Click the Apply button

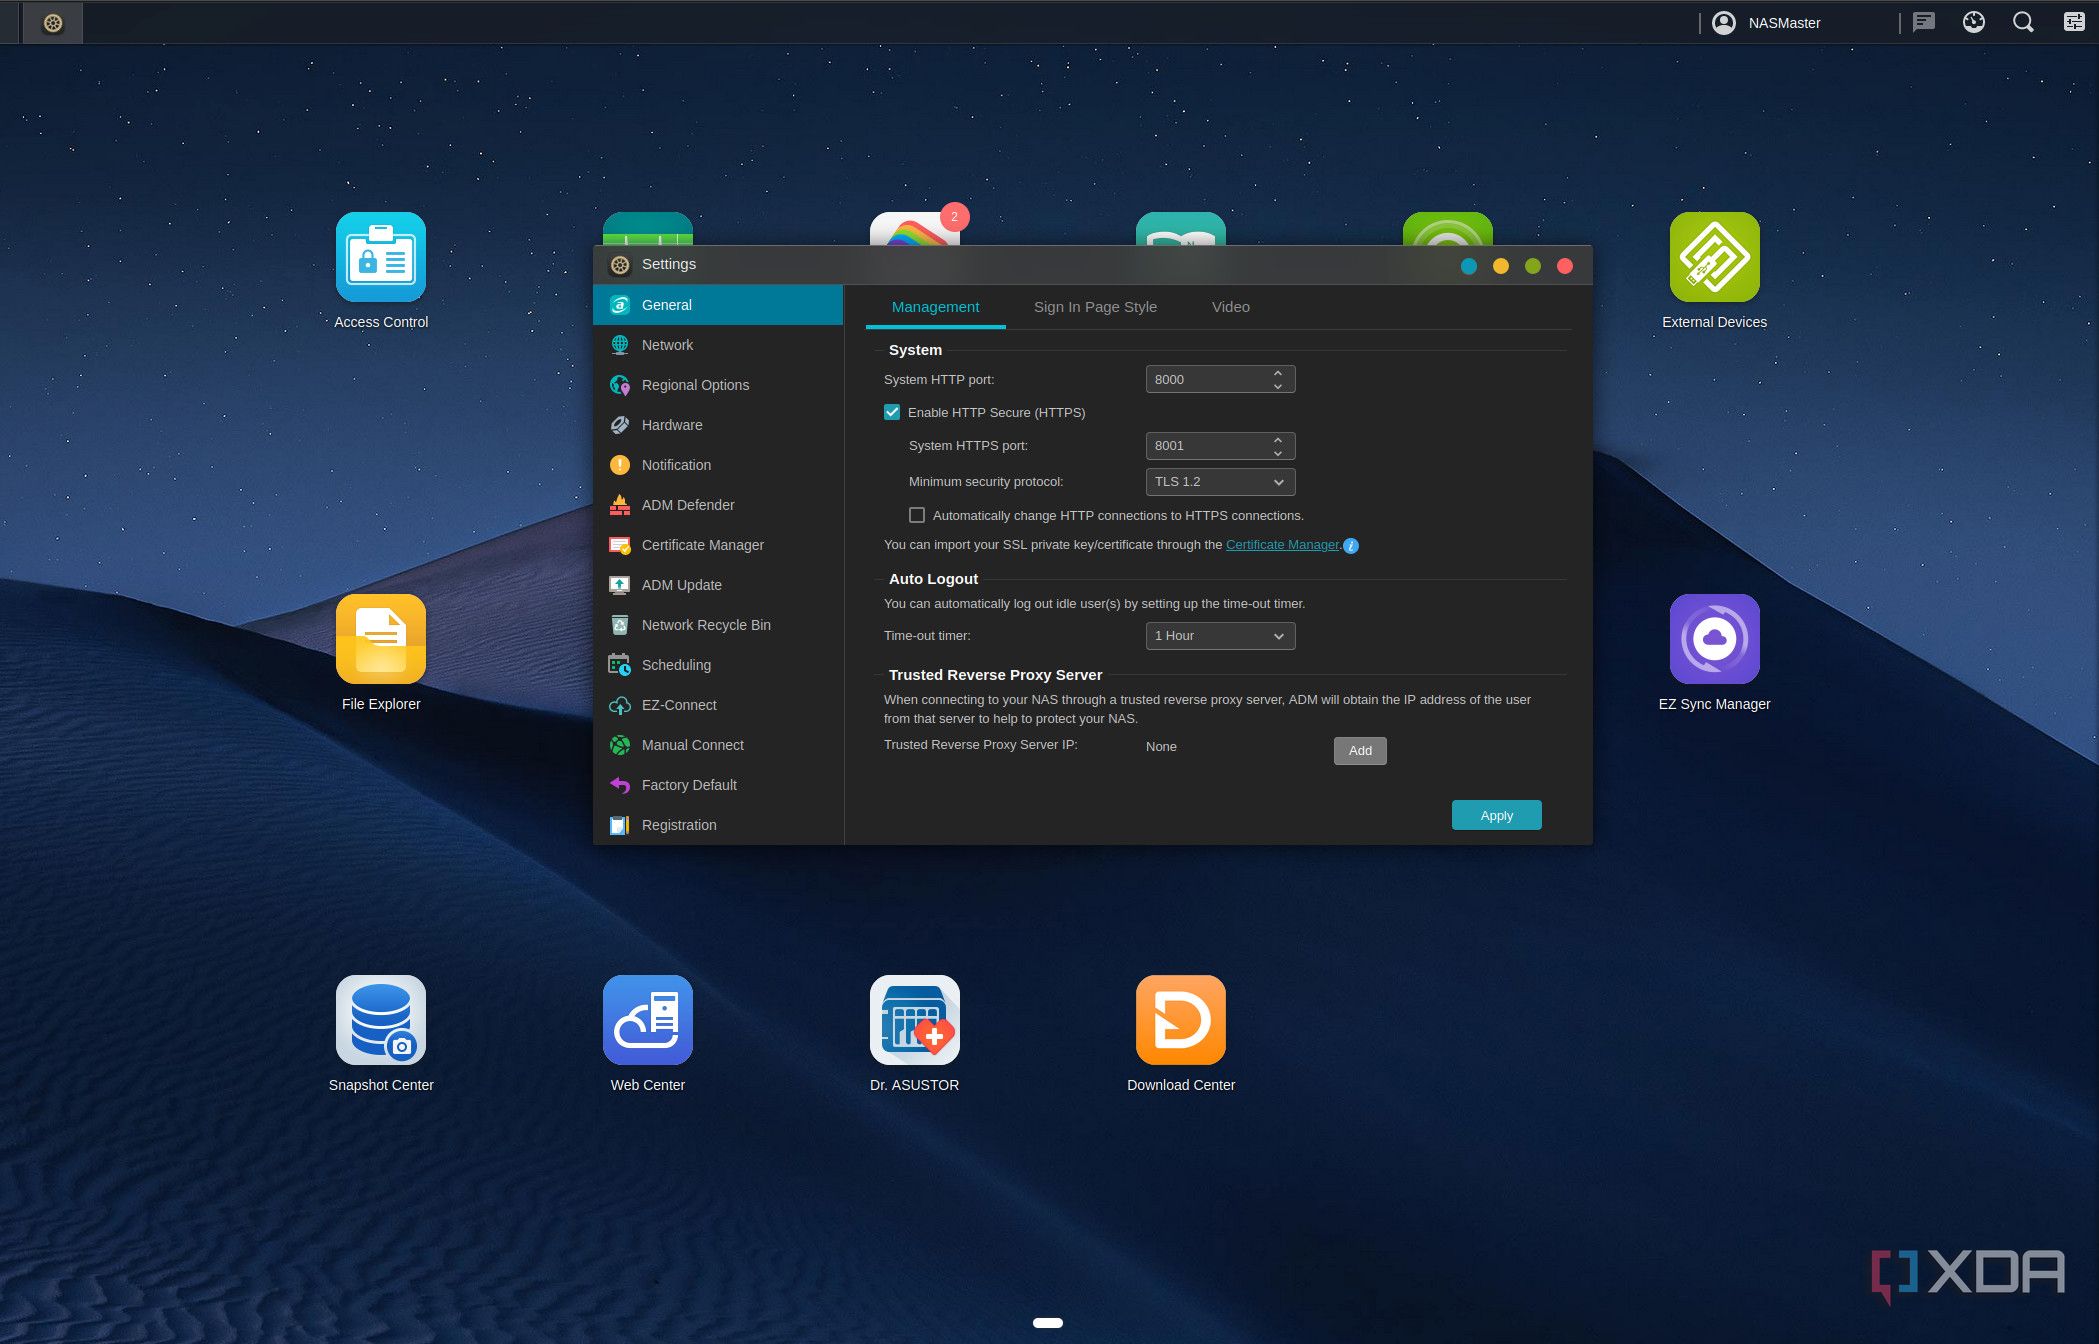coord(1496,815)
